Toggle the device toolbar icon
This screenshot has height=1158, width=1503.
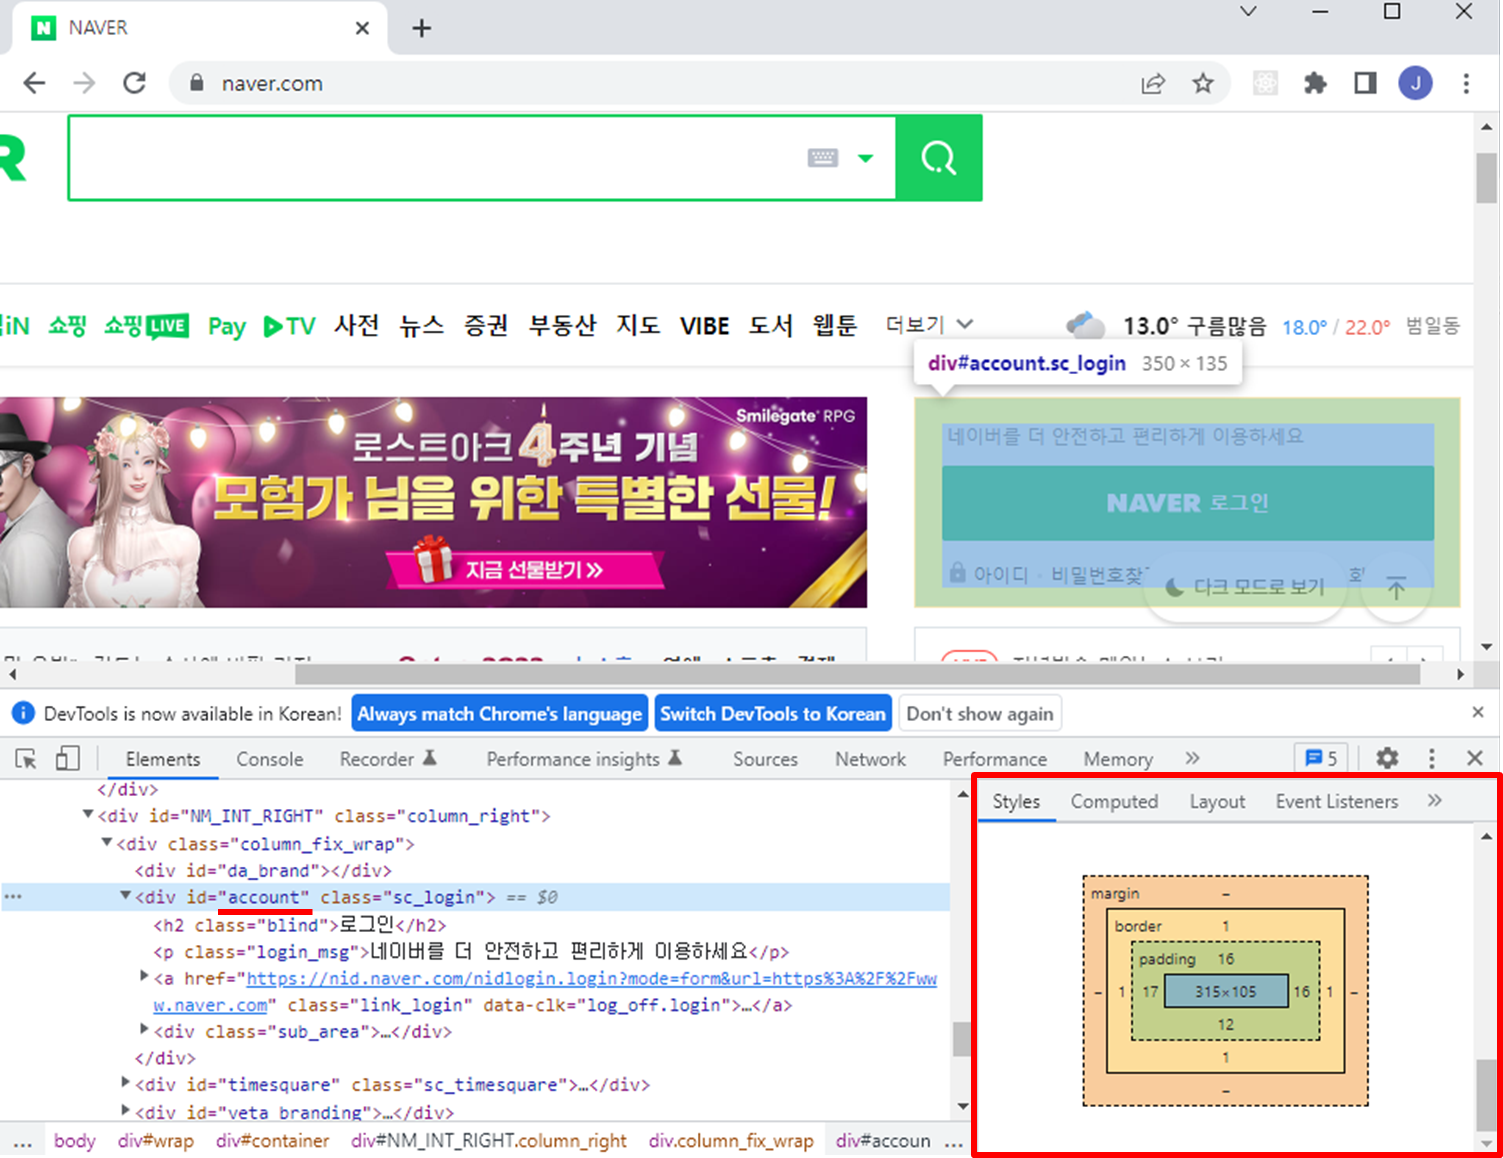(x=67, y=759)
